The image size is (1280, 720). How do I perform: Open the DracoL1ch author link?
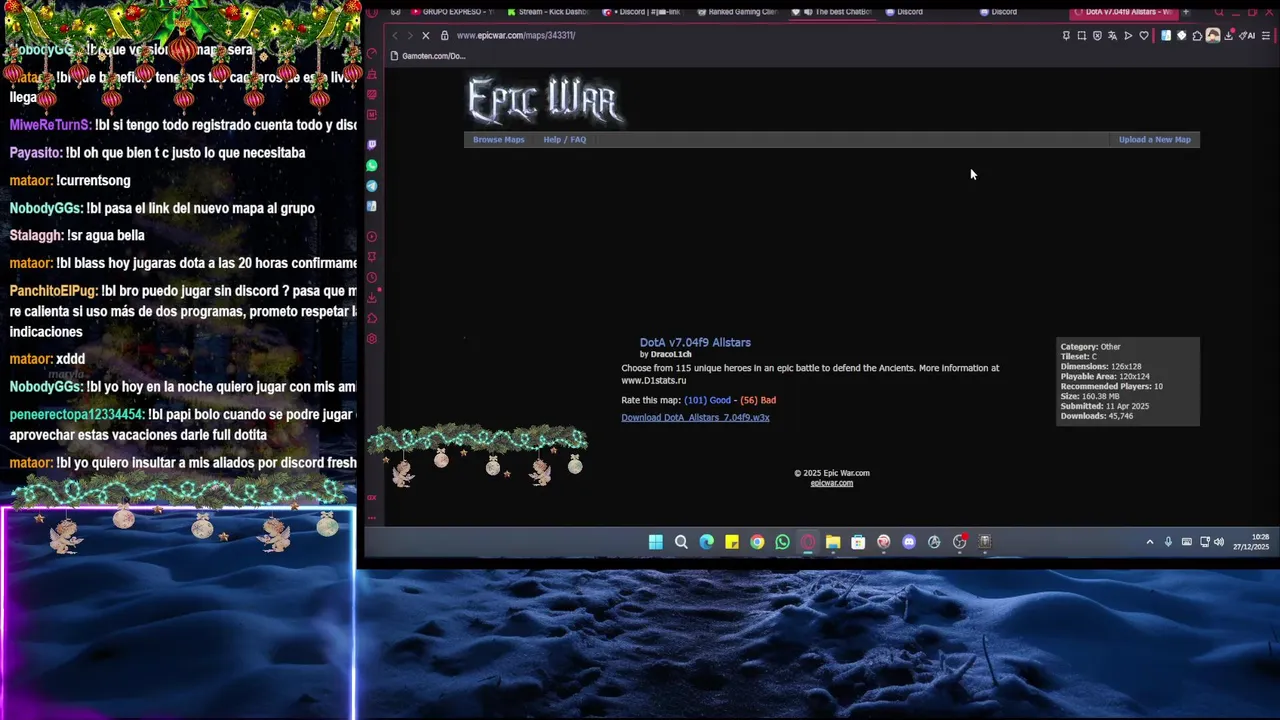(671, 355)
